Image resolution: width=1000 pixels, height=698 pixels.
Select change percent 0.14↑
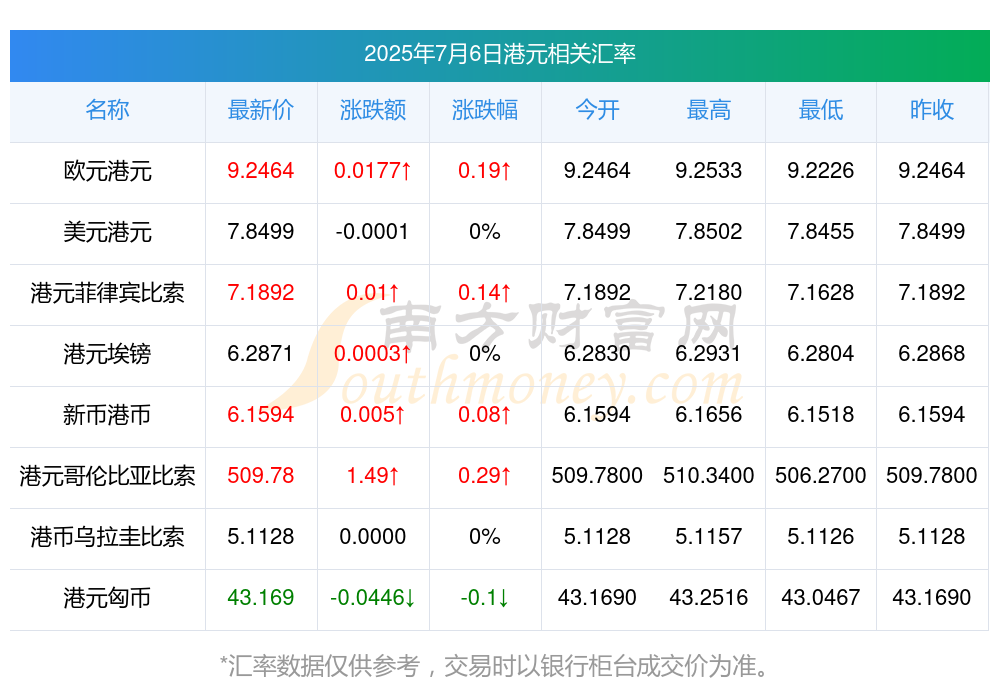485,292
